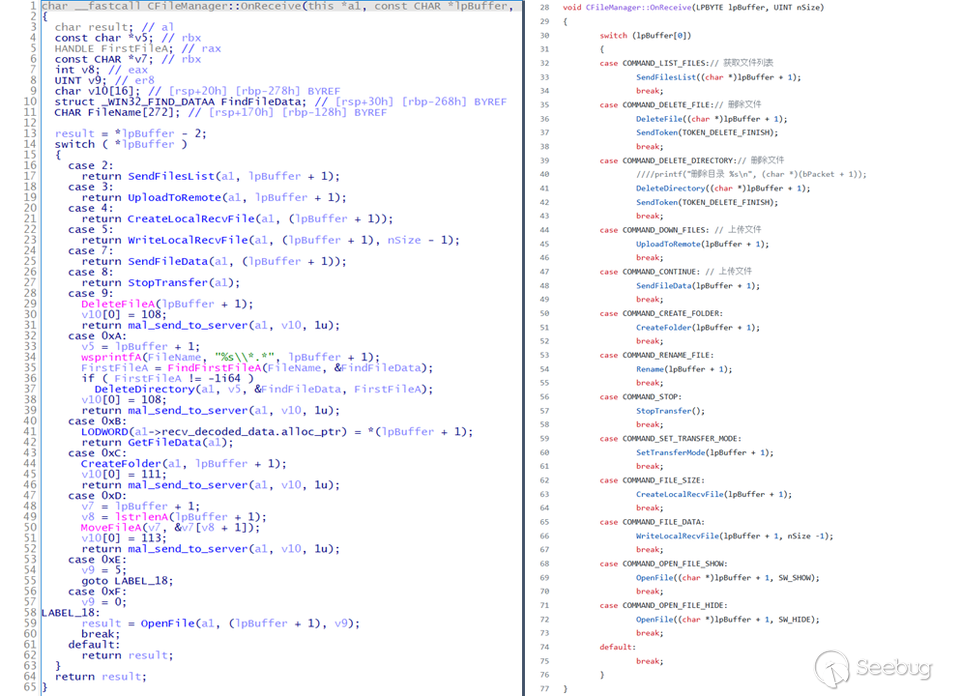Click default: label on source line 74
960x696 pixels.
[x=617, y=647]
